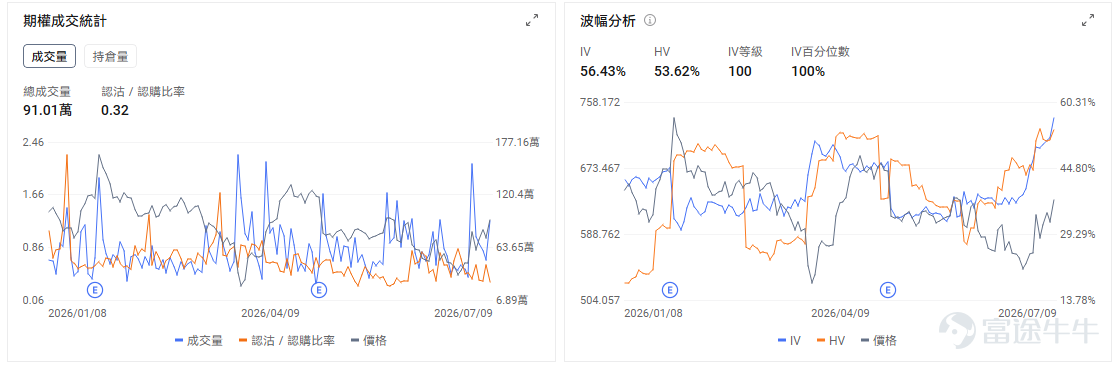The height and width of the screenshot is (367, 1119).
Task: Click the IV value 56.43%
Action: [x=603, y=71]
